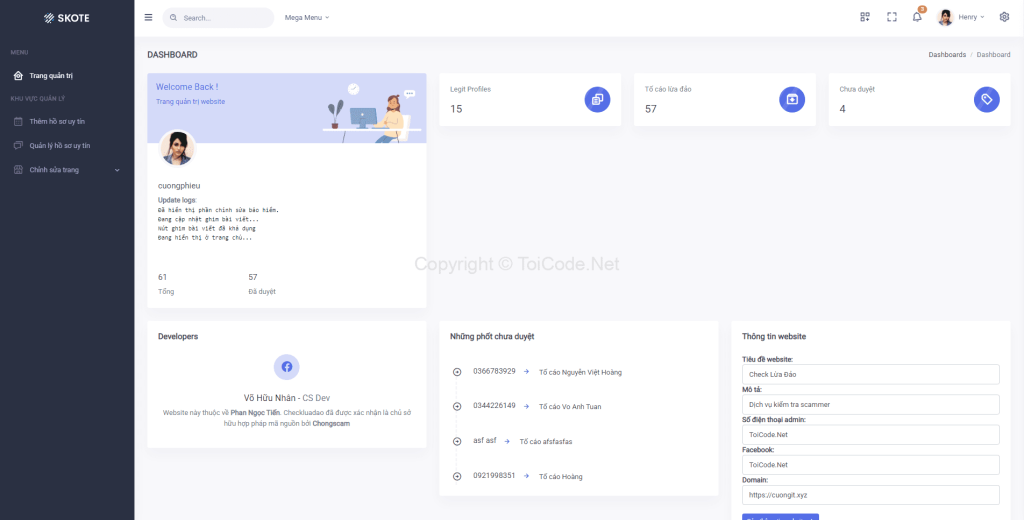Expand the Chỉnh sửa trang chevron
The width and height of the screenshot is (1024, 520).
tap(118, 170)
